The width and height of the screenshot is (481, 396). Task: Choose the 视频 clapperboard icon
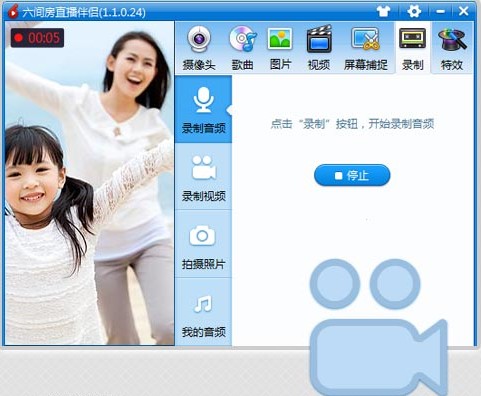[x=319, y=48]
